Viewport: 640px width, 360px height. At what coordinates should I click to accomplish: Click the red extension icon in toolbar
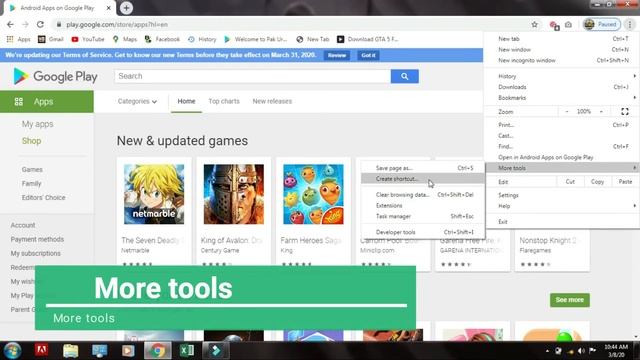[x=554, y=25]
